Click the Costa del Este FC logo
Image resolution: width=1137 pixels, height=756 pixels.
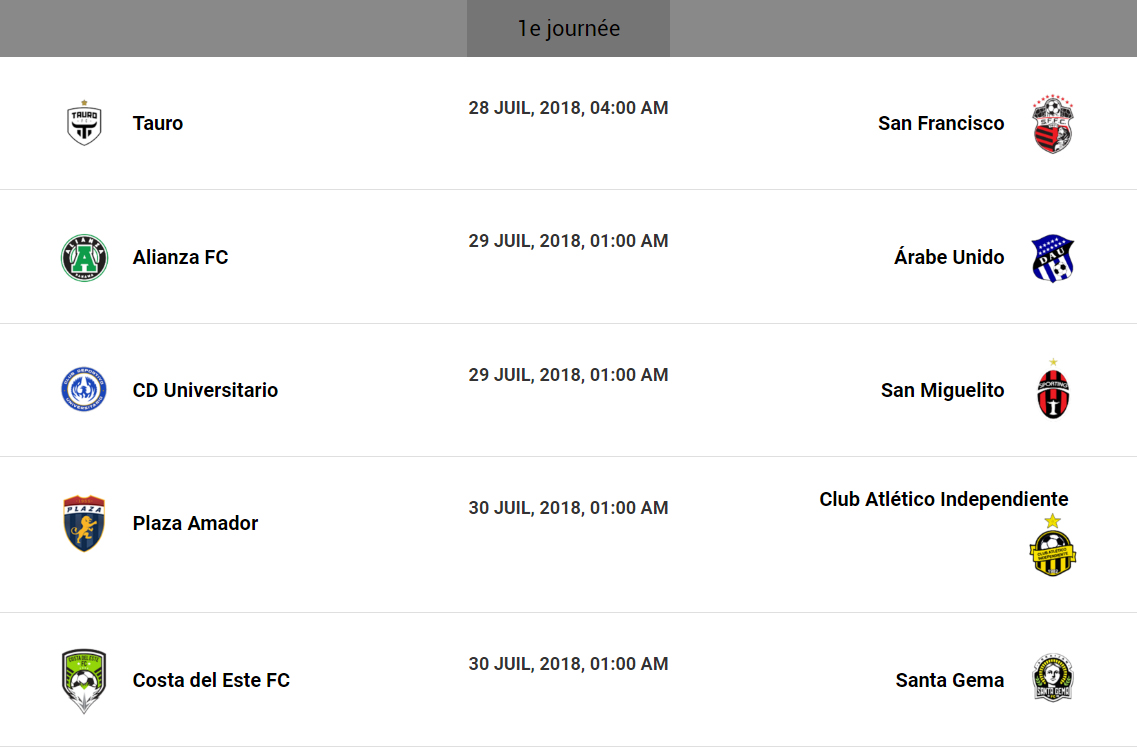click(84, 681)
